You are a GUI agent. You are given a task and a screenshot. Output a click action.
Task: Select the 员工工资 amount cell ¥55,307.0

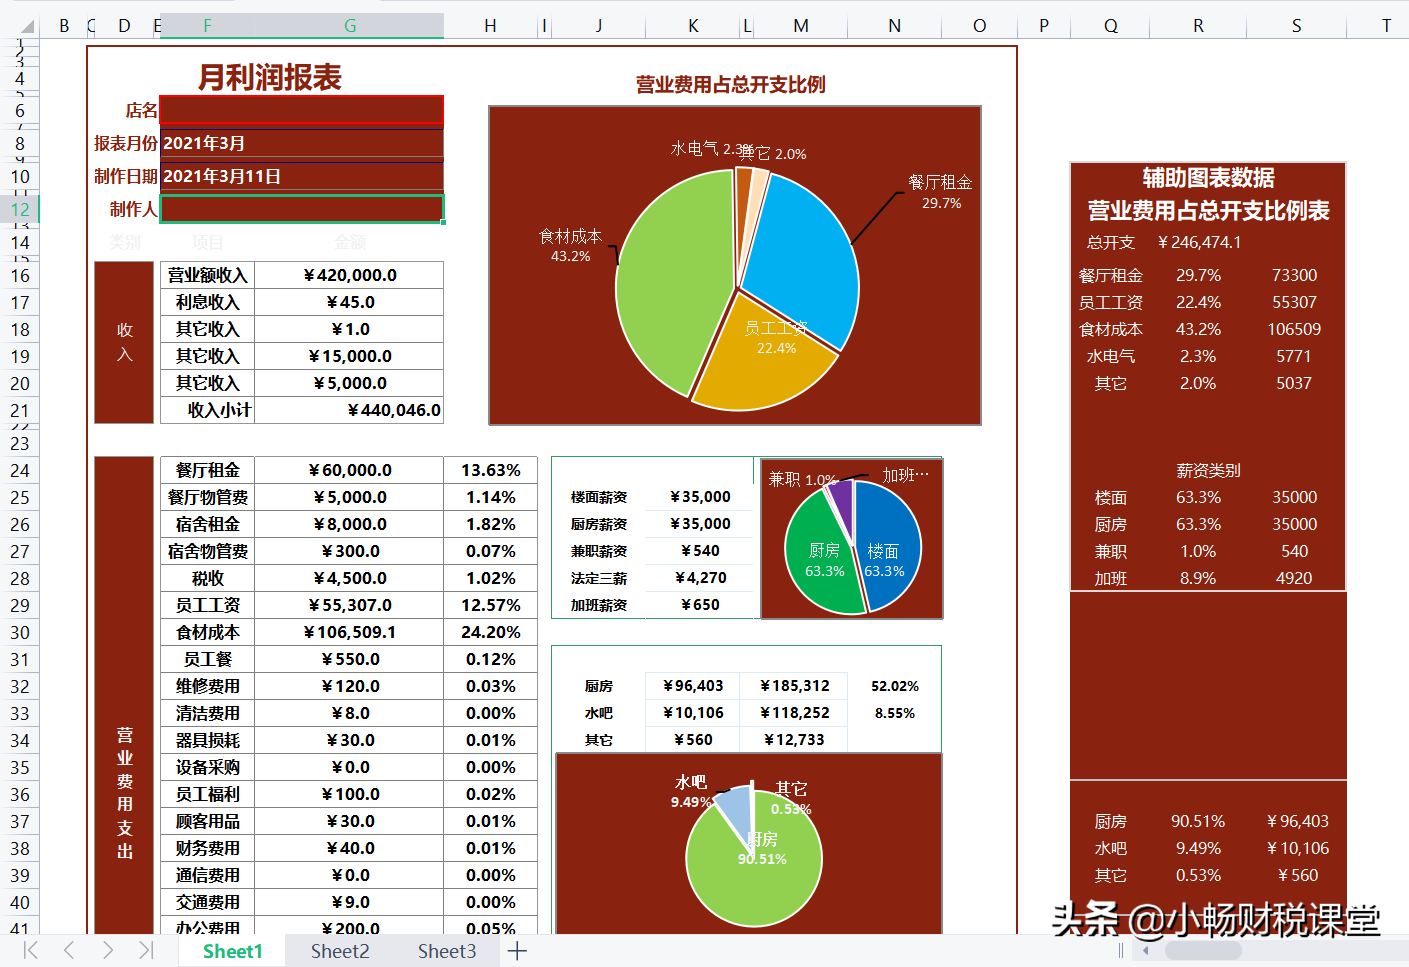[x=348, y=604]
